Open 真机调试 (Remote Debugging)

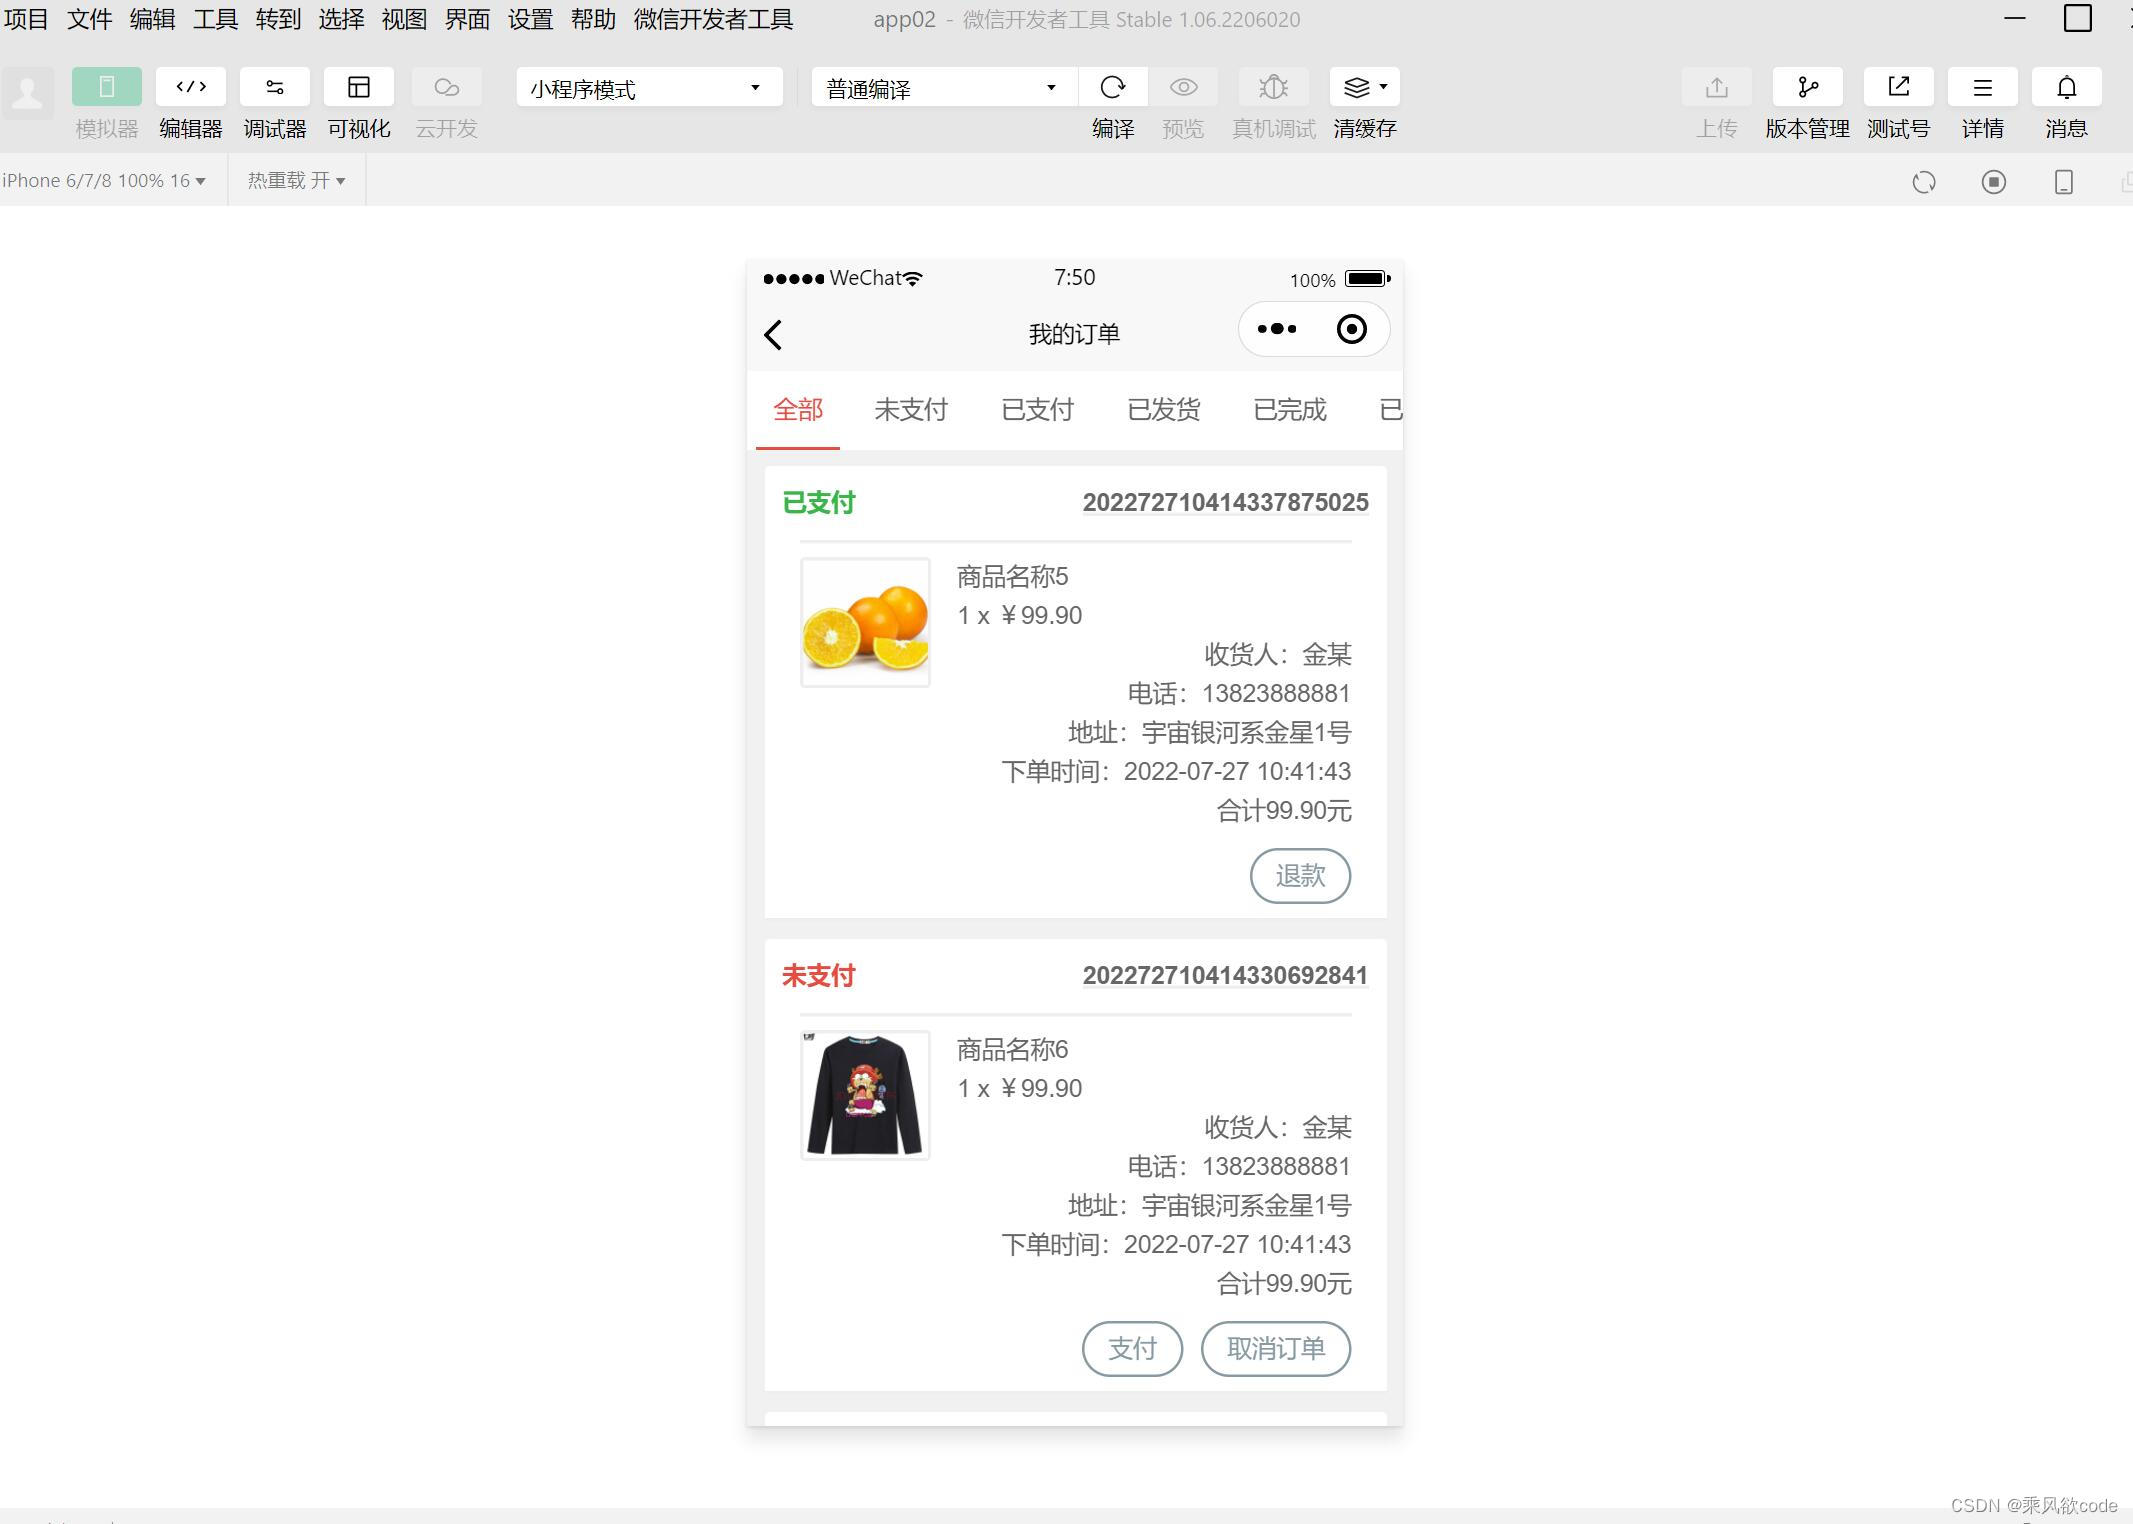(1272, 87)
